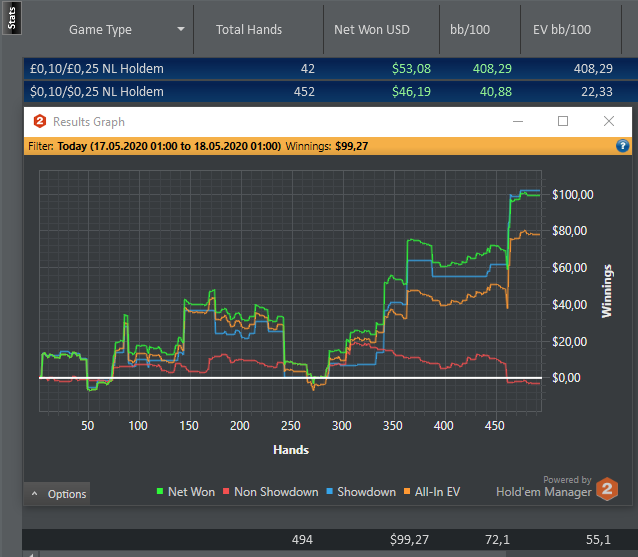The image size is (638, 557).
Task: Click the Winnings axis label
Action: pos(607,291)
